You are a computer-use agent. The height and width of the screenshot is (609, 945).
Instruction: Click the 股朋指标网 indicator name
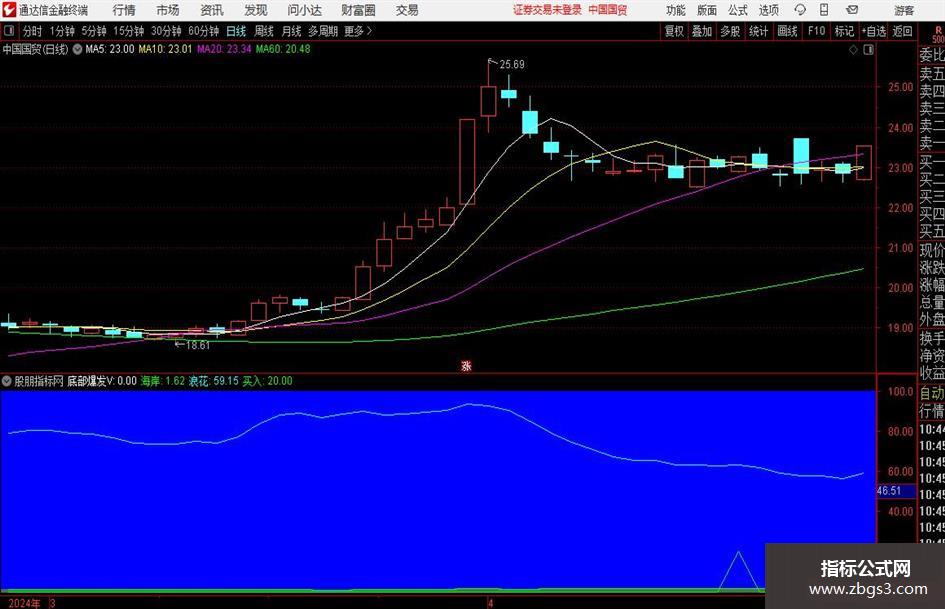pyautogui.click(x=39, y=381)
